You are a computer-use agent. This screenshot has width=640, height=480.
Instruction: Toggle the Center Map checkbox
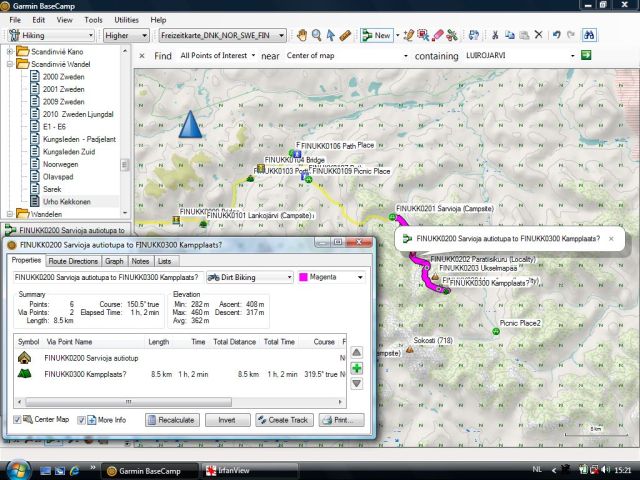coord(16,420)
